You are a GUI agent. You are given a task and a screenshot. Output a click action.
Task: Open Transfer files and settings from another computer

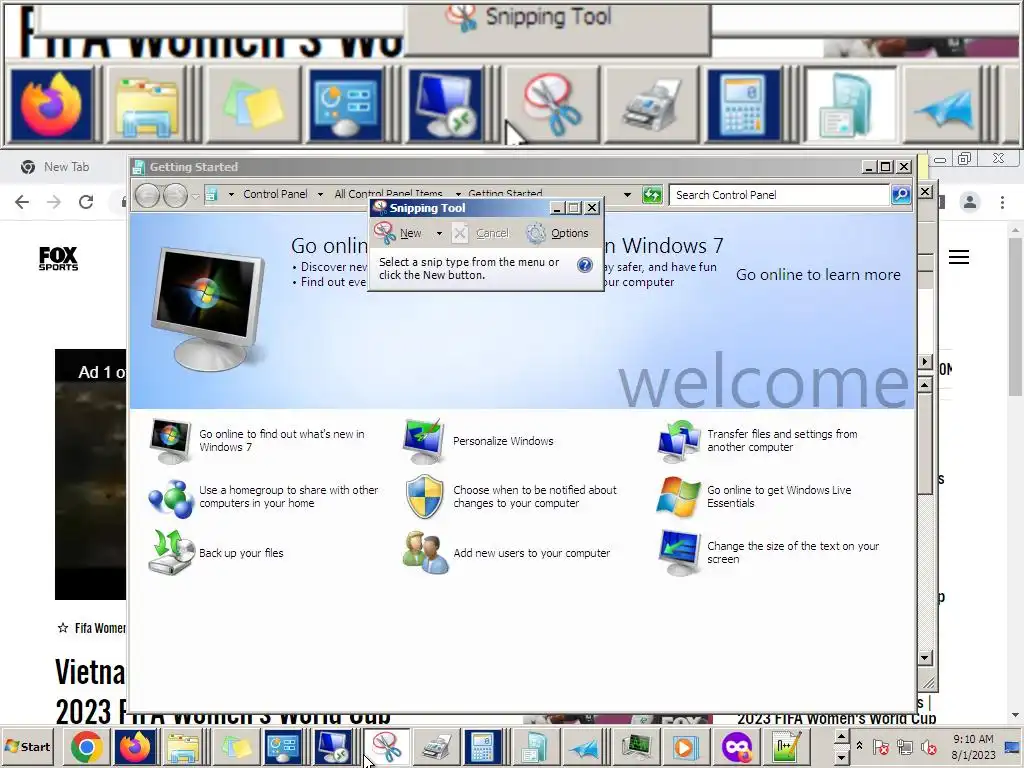click(x=758, y=441)
